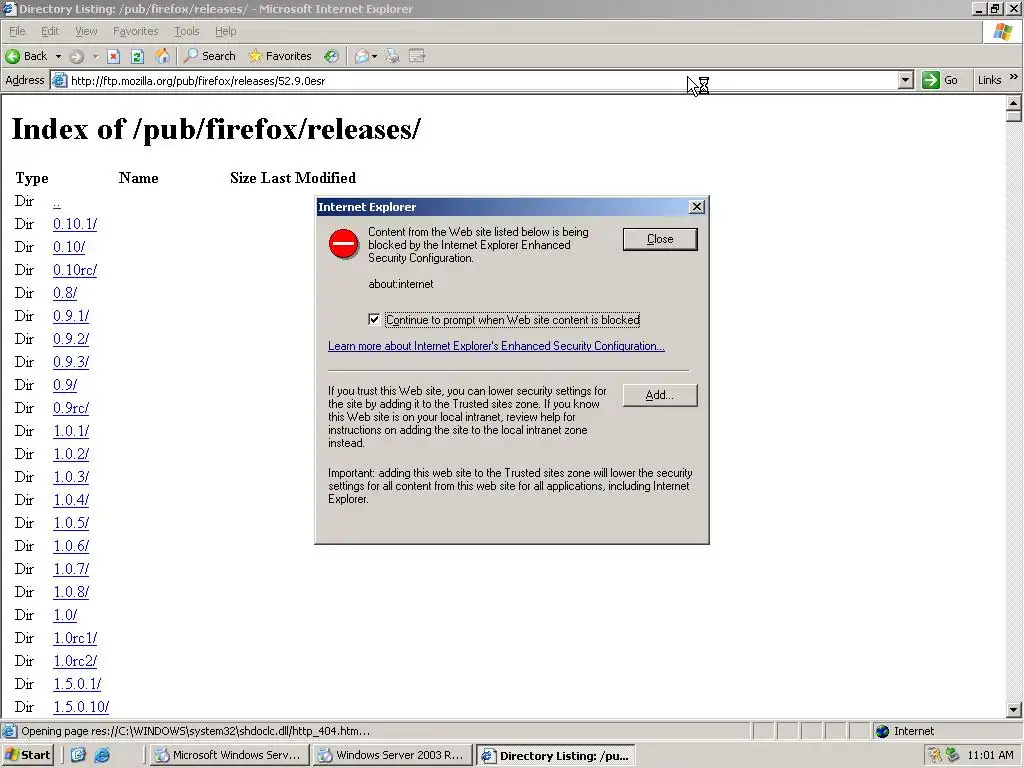The width and height of the screenshot is (1024, 768).
Task: Switch to Microsoft Windows Serv... taskbar window
Action: (229, 755)
